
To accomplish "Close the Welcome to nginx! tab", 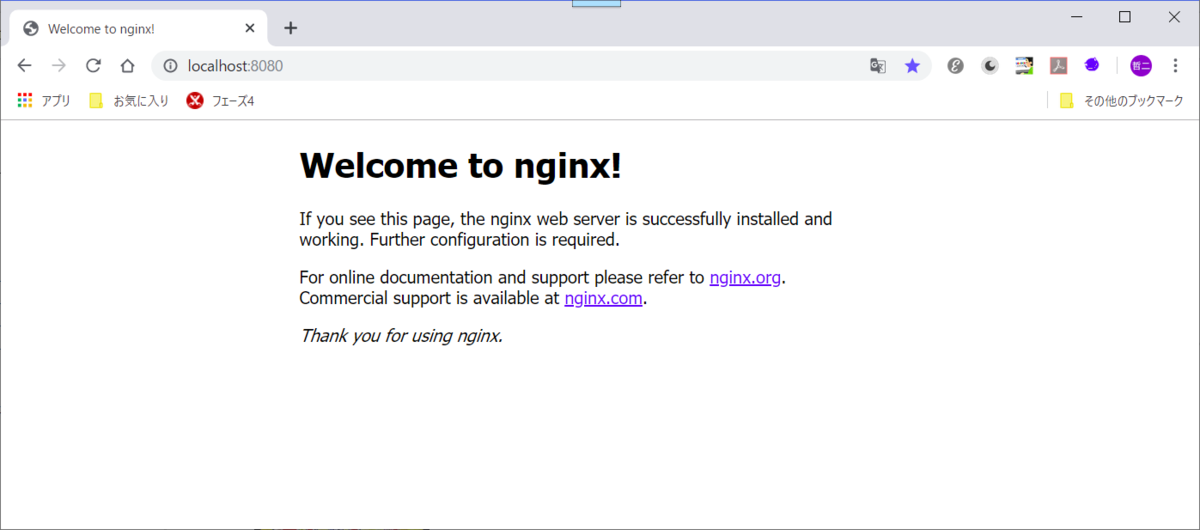I will 249,28.
